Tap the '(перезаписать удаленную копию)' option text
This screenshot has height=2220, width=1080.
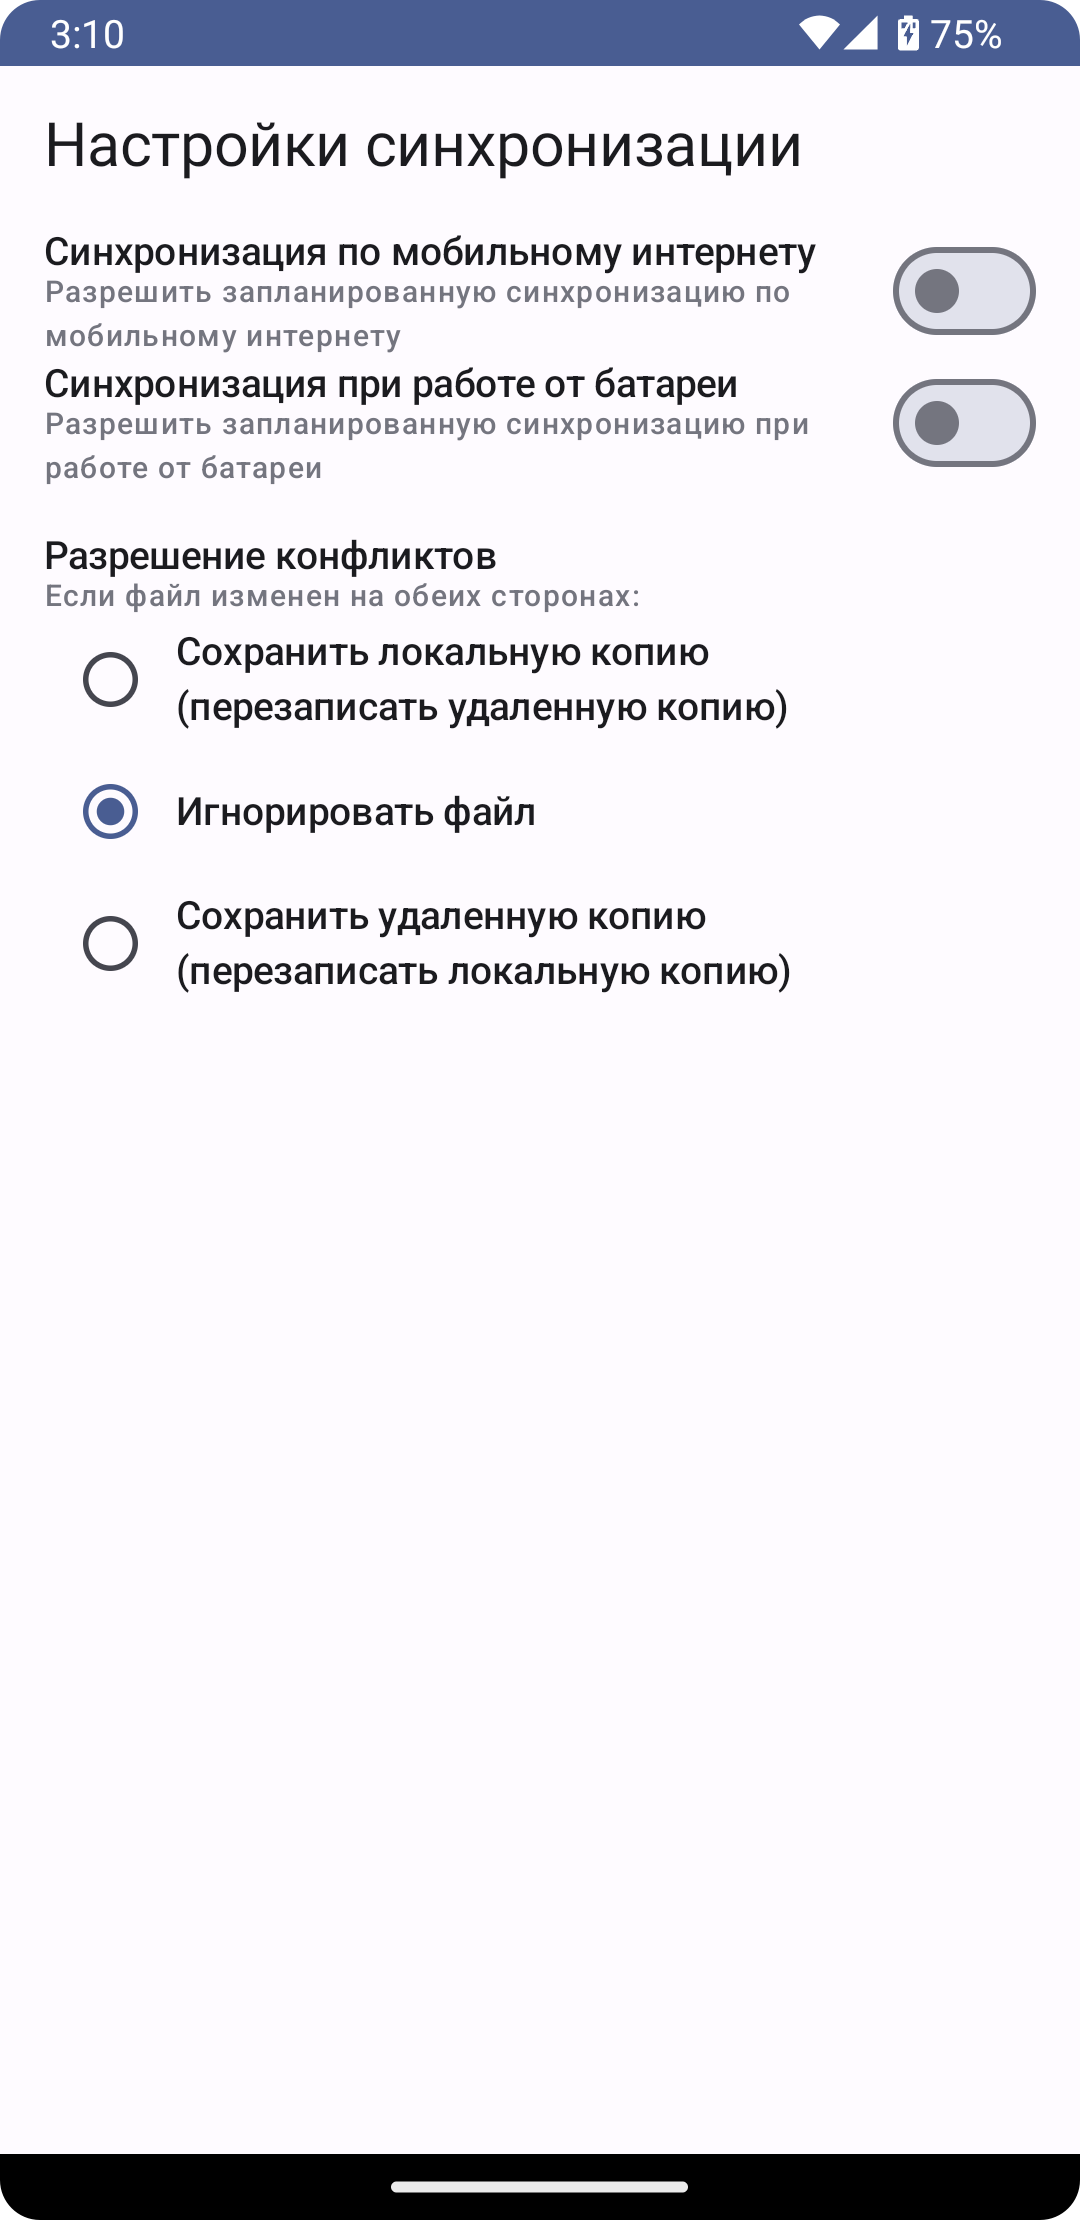(x=482, y=707)
